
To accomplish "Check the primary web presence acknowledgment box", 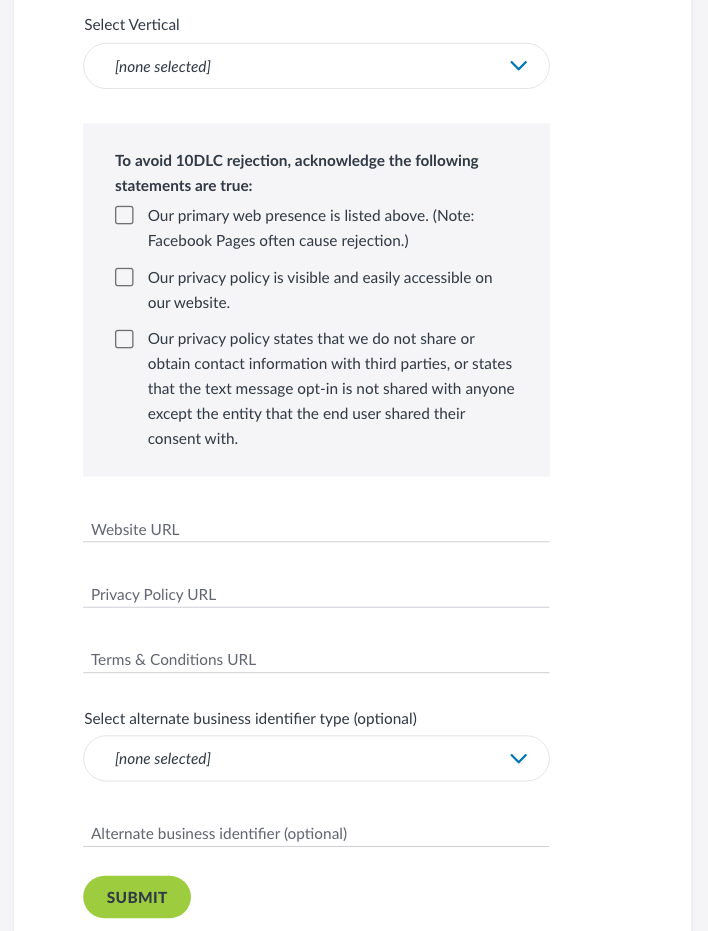I will pyautogui.click(x=124, y=215).
